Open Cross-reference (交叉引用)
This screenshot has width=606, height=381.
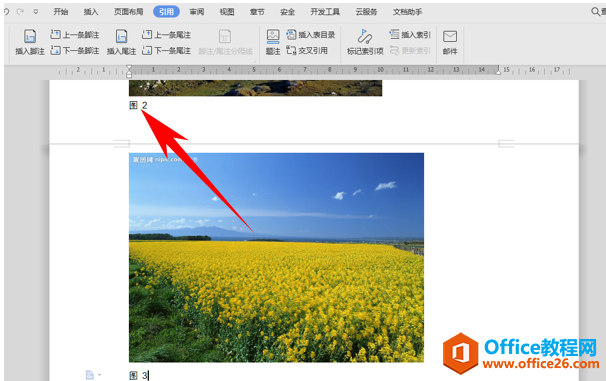tap(307, 51)
